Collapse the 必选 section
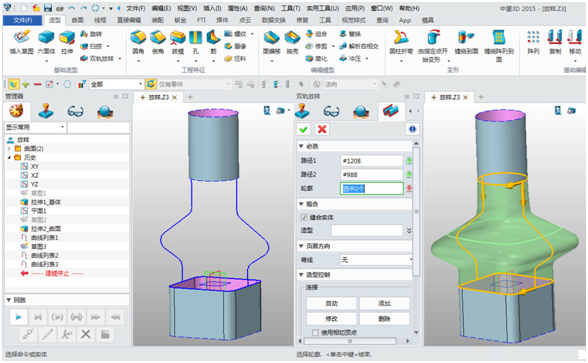 point(301,146)
